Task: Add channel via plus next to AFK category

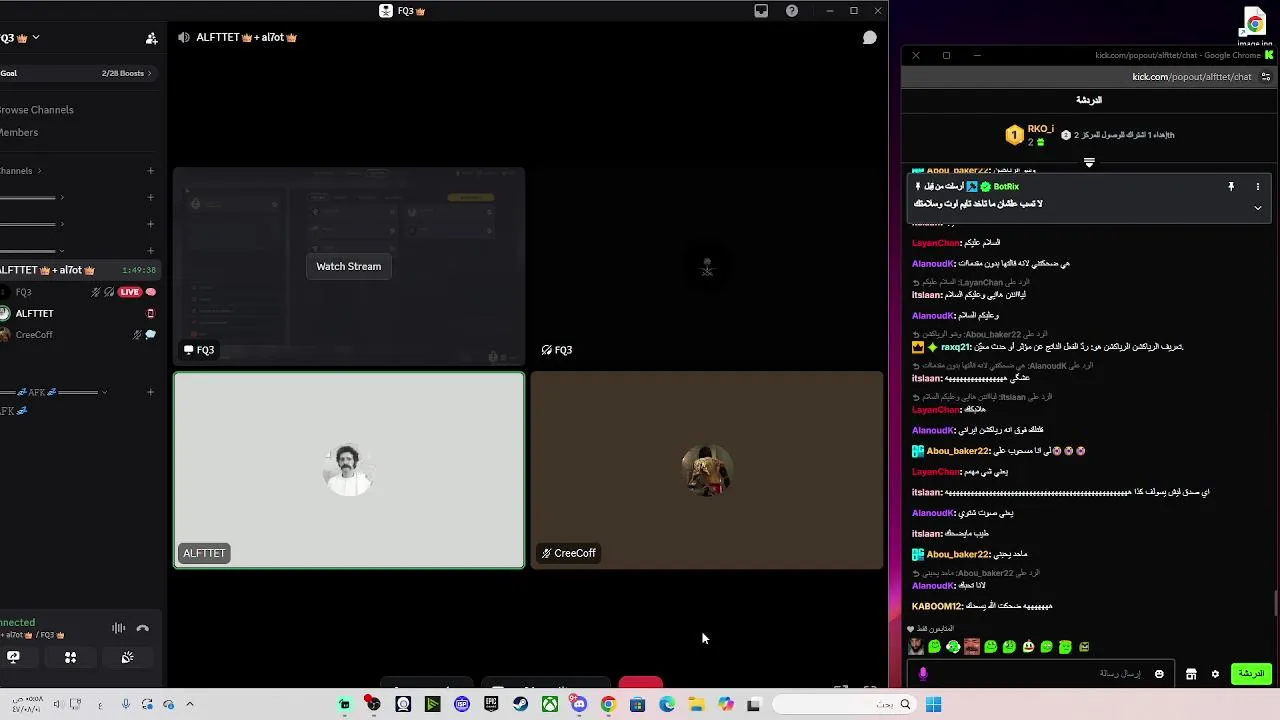Action: 151,392
